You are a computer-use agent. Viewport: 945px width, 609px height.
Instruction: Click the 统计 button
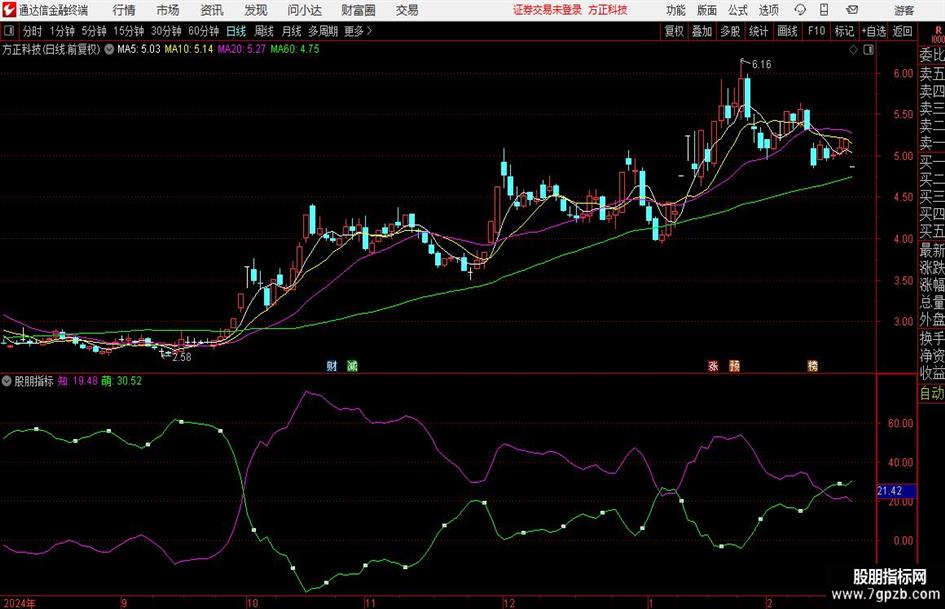[x=758, y=31]
